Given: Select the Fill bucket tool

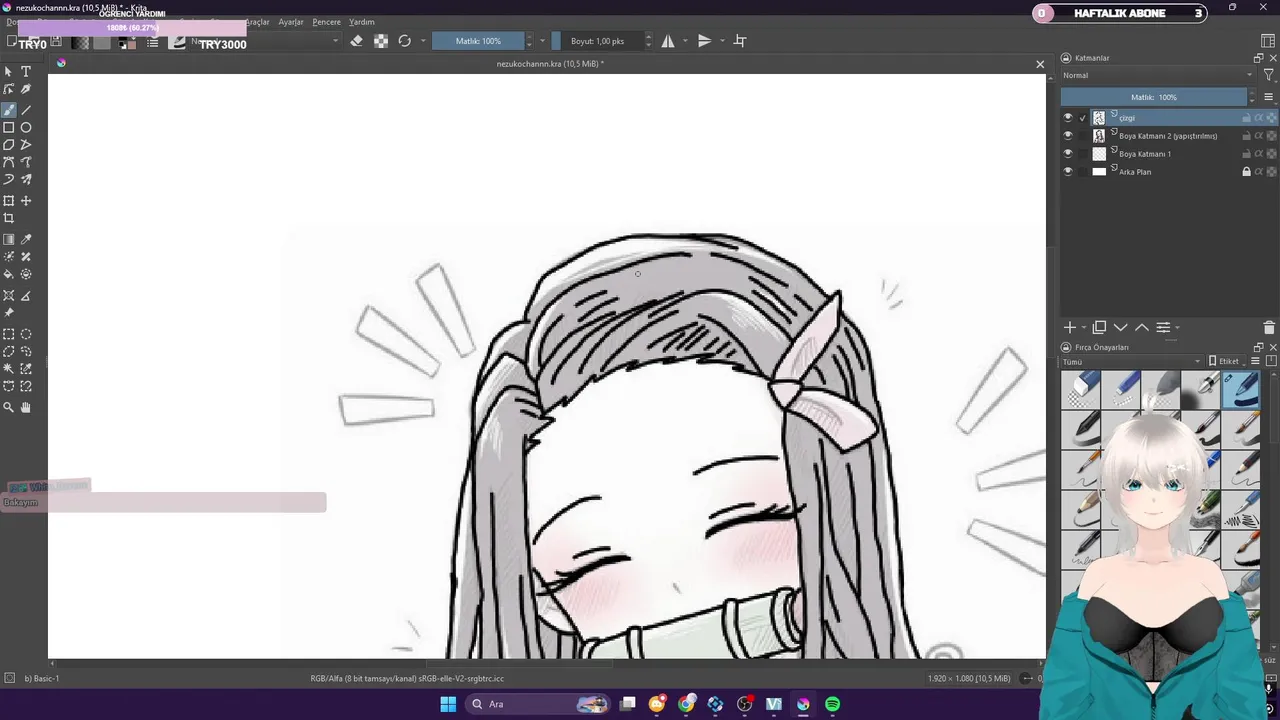Looking at the screenshot, I should point(9,274).
